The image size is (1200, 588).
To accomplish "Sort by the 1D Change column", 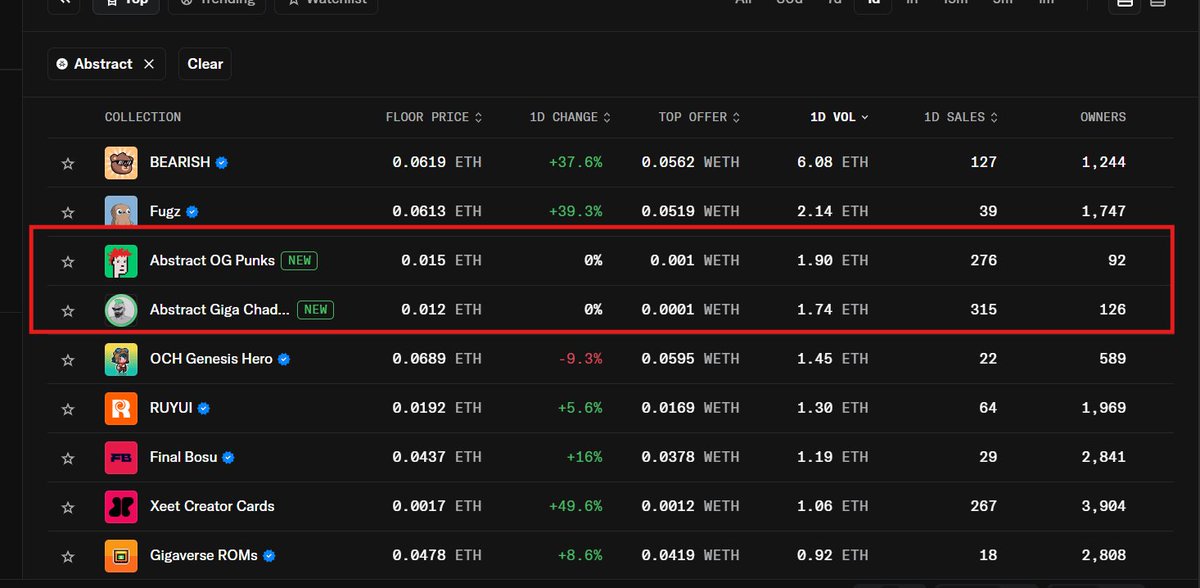I will tap(570, 117).
